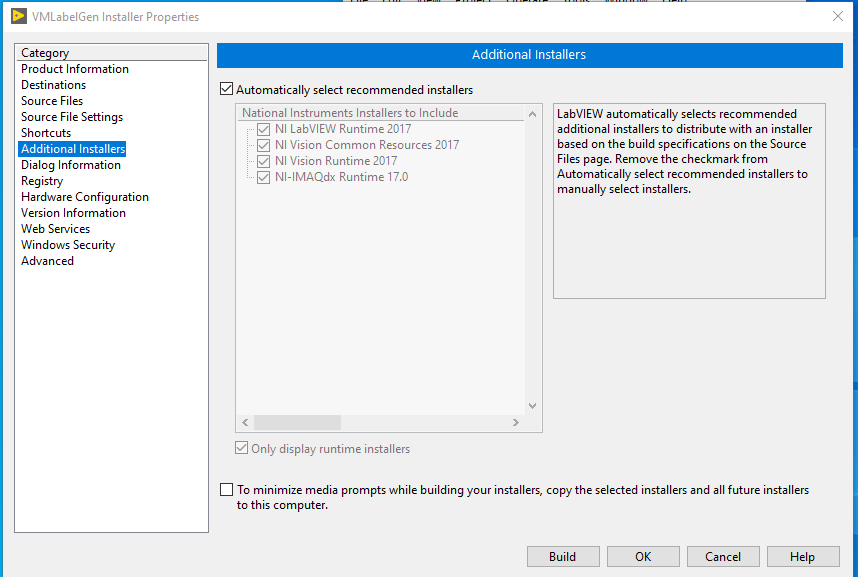858x577 pixels.
Task: Click the Category list header
Action: pos(111,53)
